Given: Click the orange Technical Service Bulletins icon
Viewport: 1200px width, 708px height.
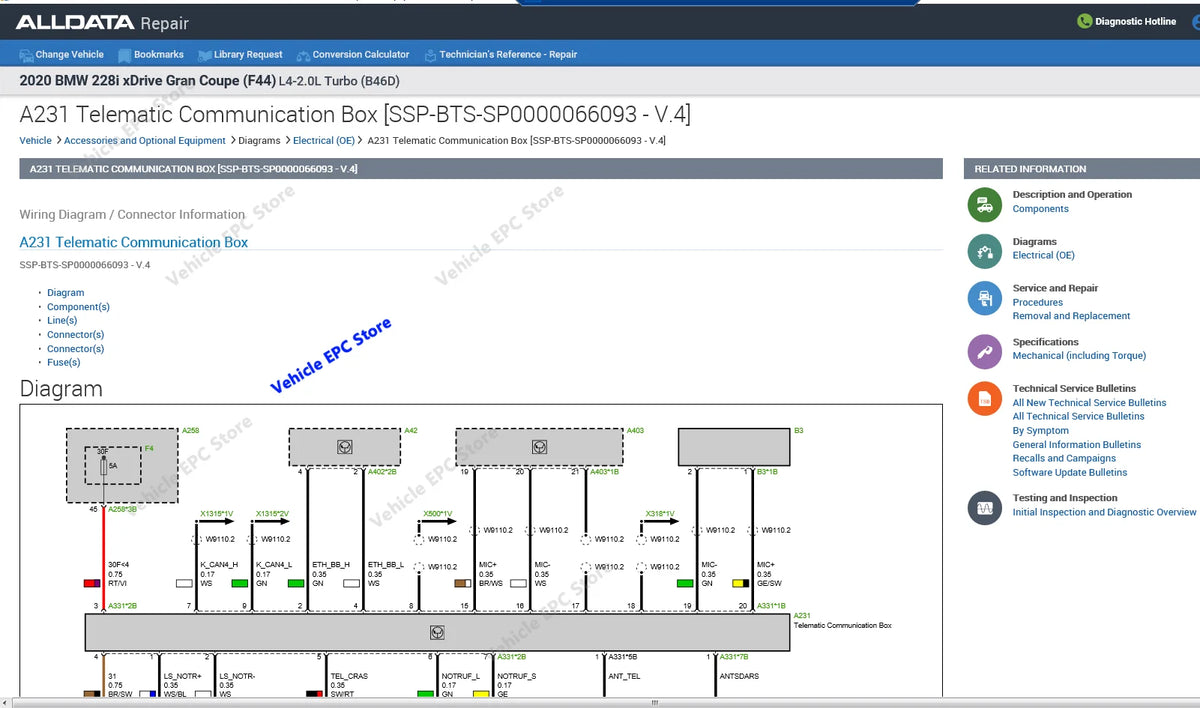Looking at the screenshot, I should pyautogui.click(x=984, y=399).
